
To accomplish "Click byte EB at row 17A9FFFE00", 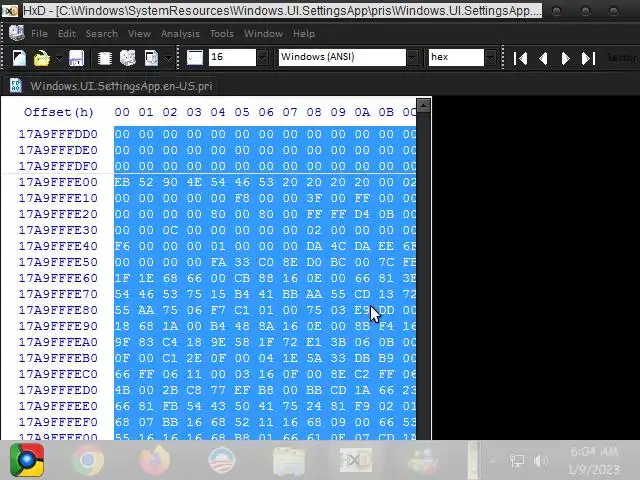I will [x=122, y=182].
